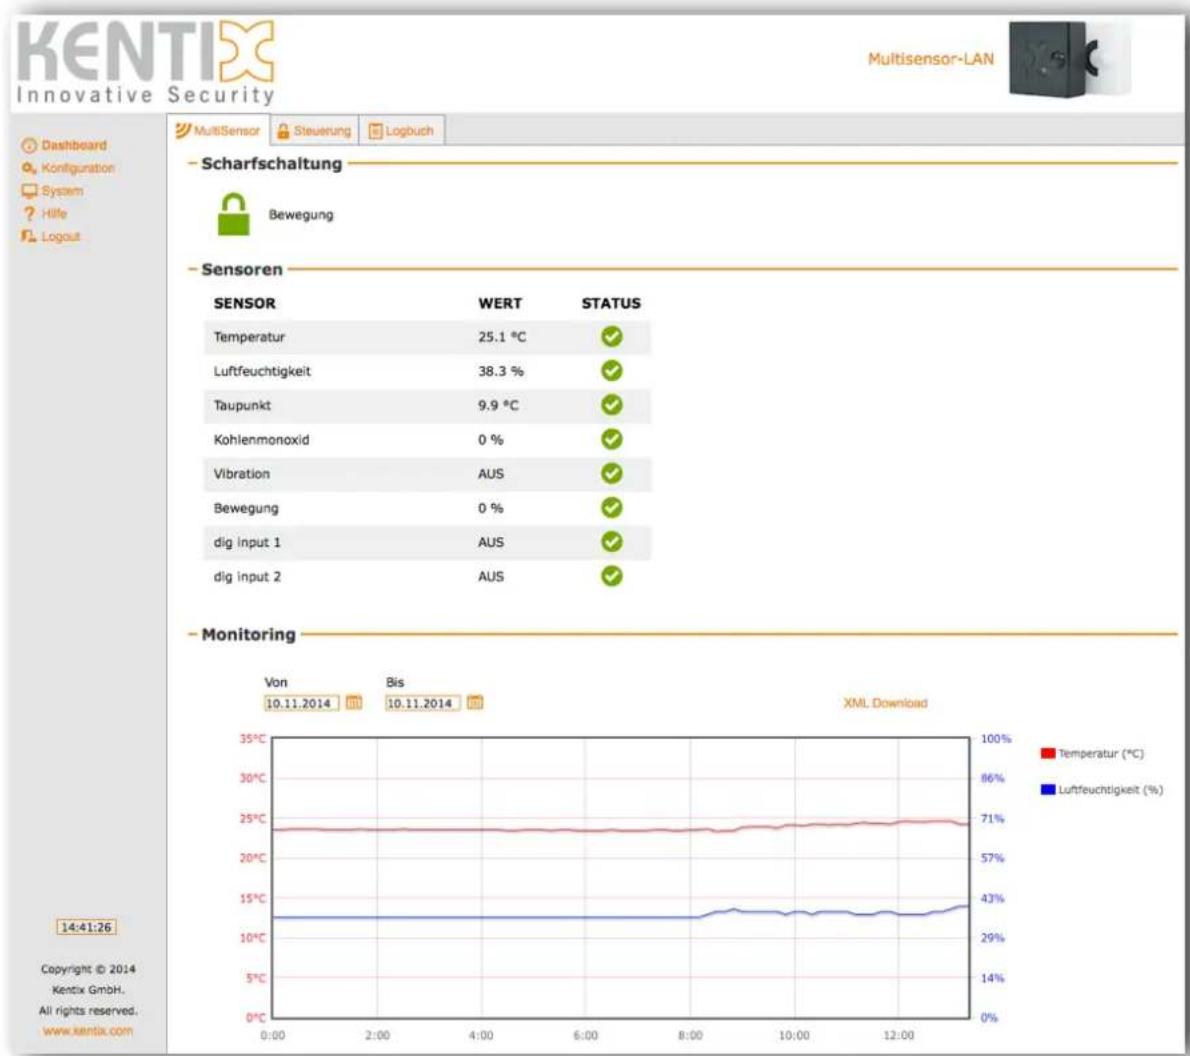Collapse the Monitoring section
The width and height of the screenshot is (1190, 1056).
[193, 634]
